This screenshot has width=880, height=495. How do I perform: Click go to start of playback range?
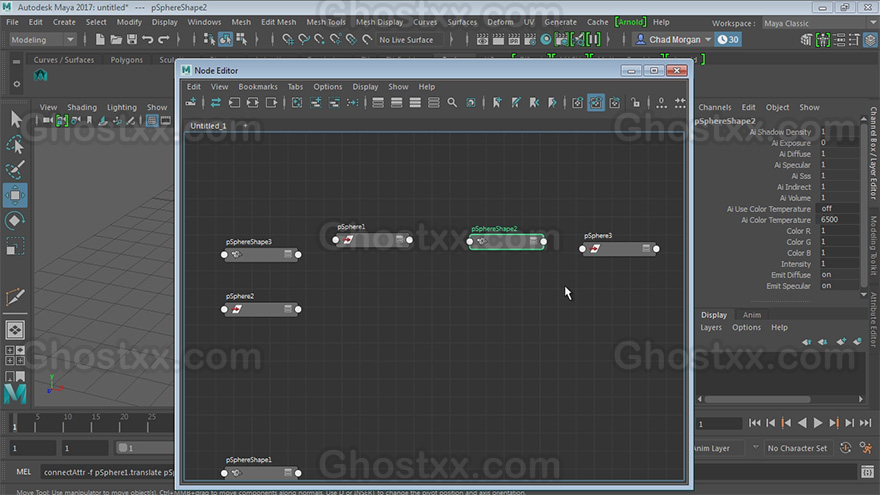coord(755,423)
